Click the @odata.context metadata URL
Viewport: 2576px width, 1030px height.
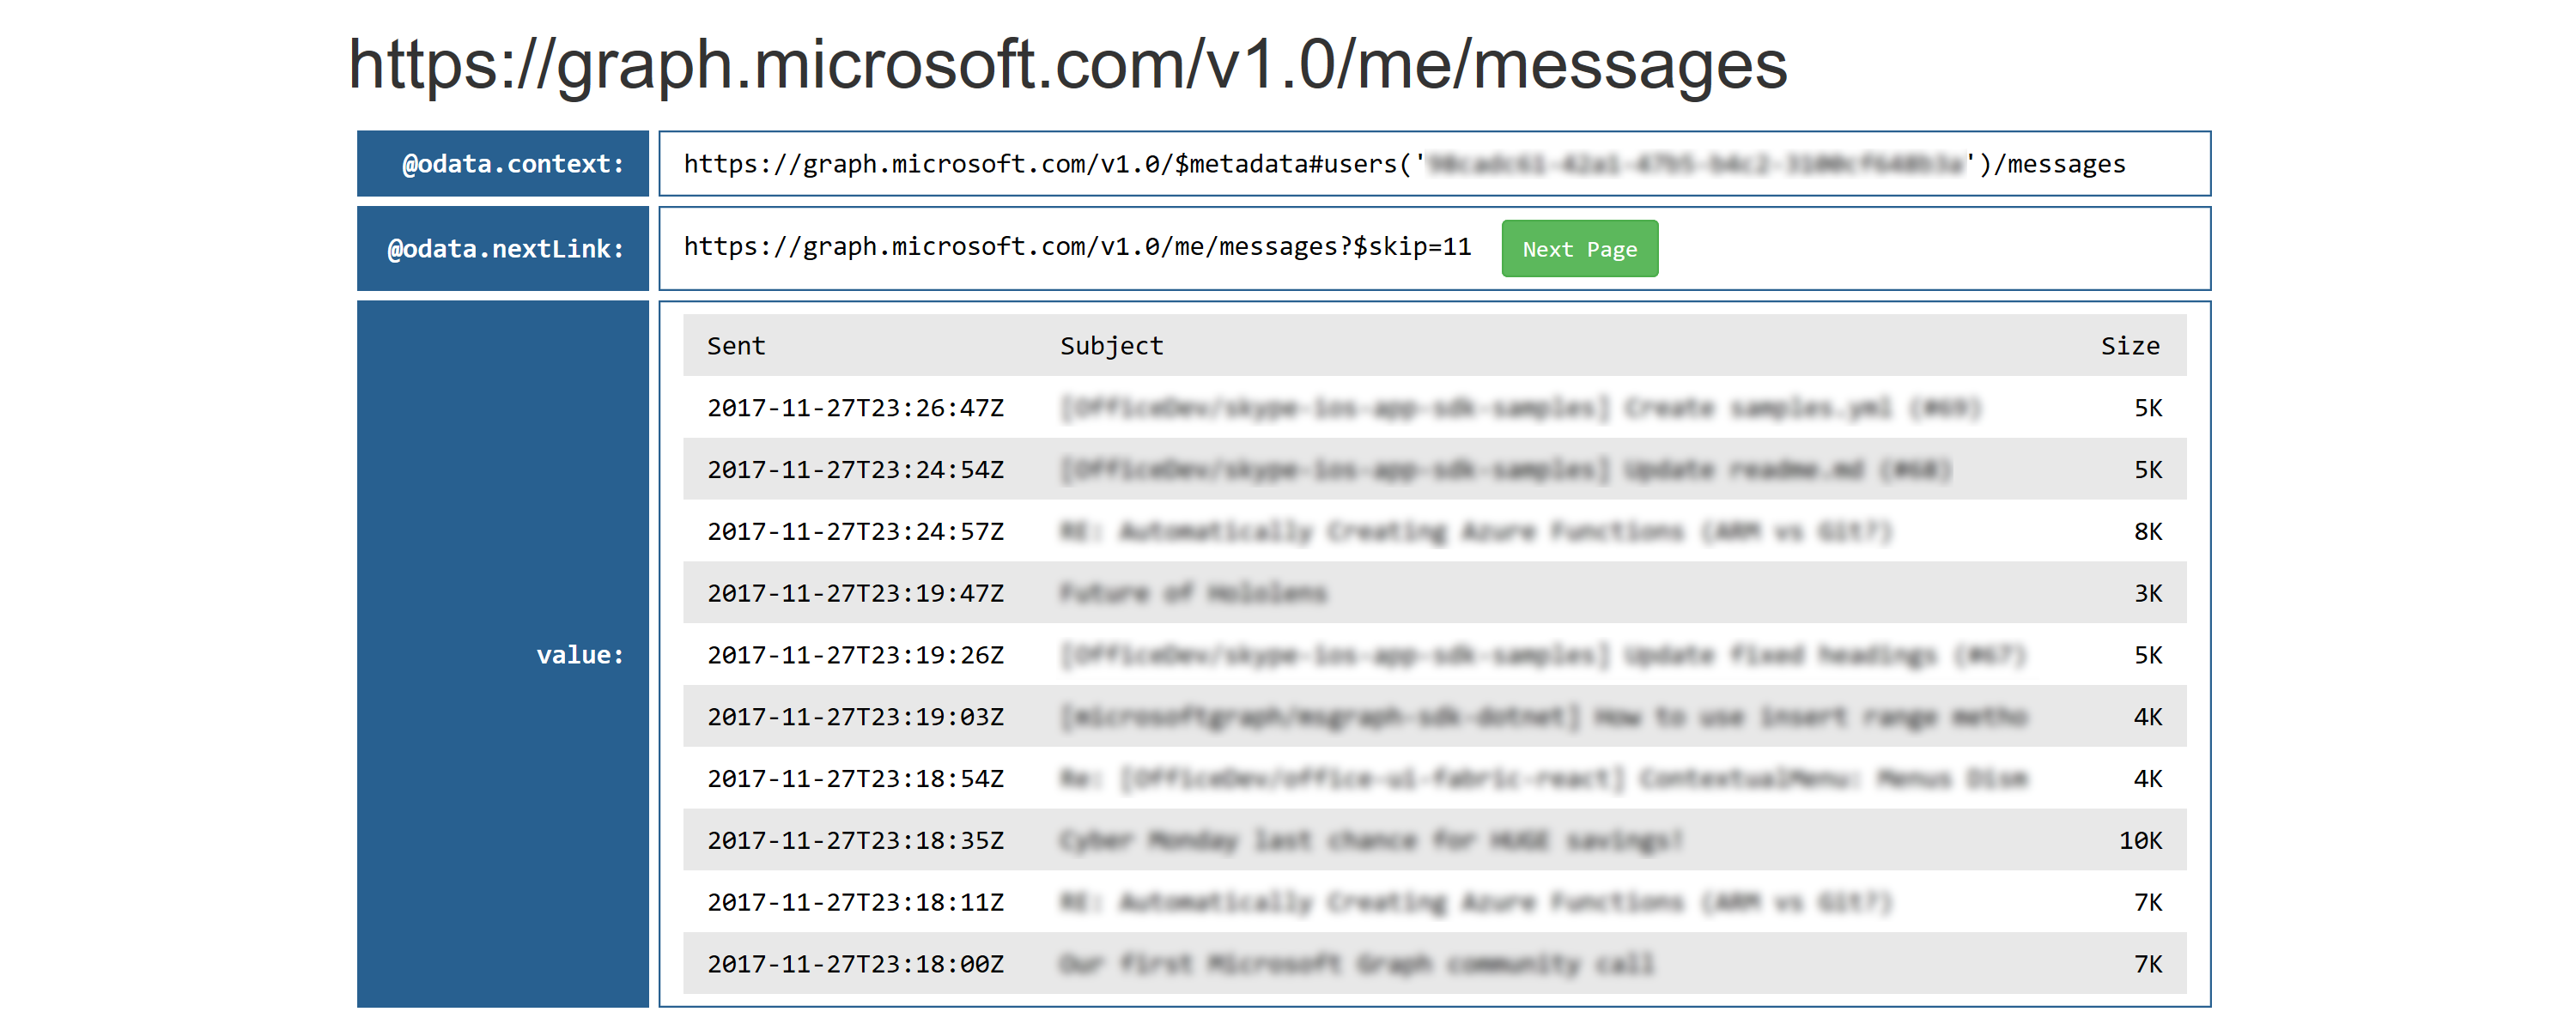point(1403,164)
